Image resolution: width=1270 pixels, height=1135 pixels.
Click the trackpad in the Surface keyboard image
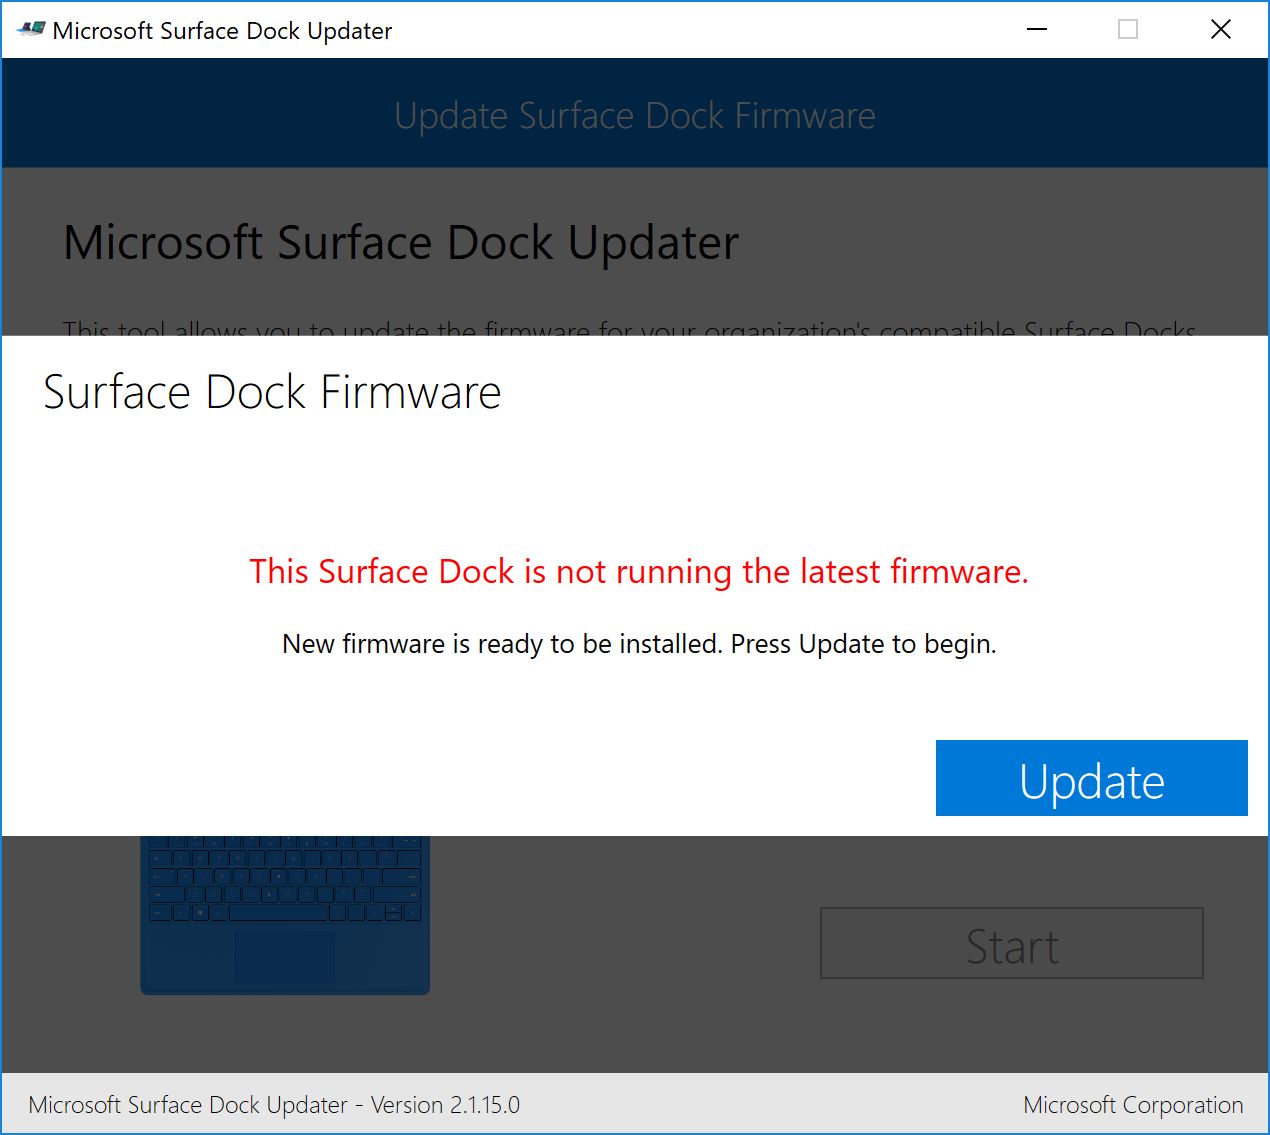[285, 956]
